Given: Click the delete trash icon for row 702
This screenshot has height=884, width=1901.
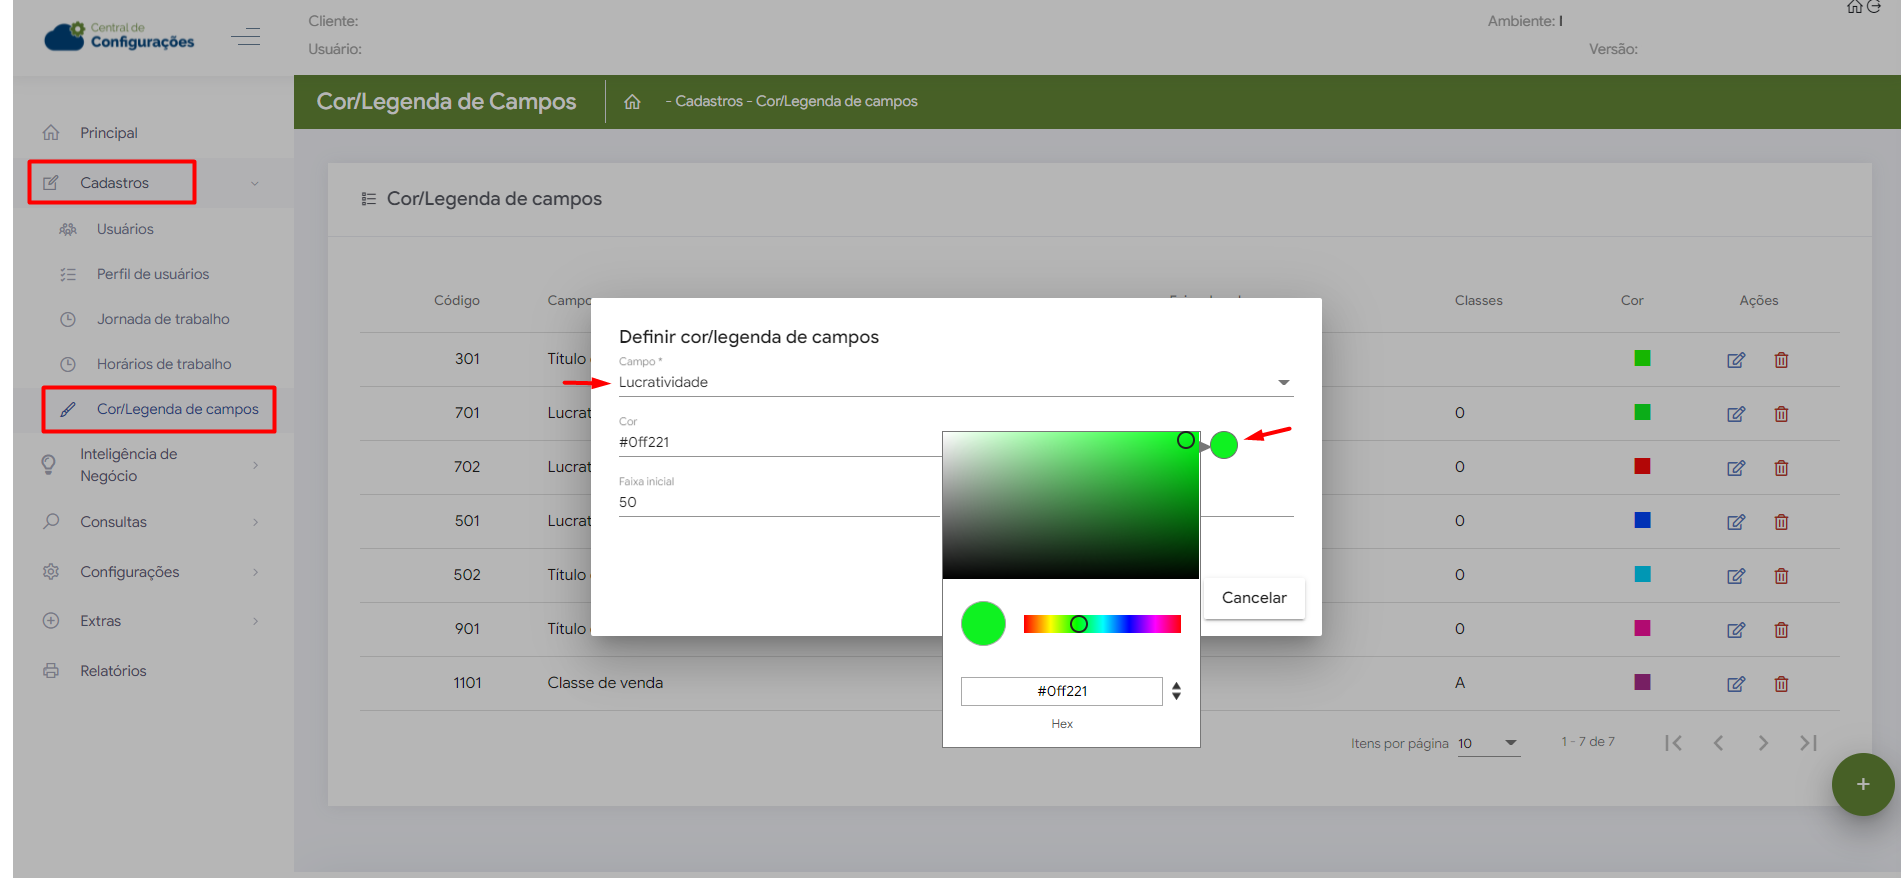Looking at the screenshot, I should [x=1781, y=468].
